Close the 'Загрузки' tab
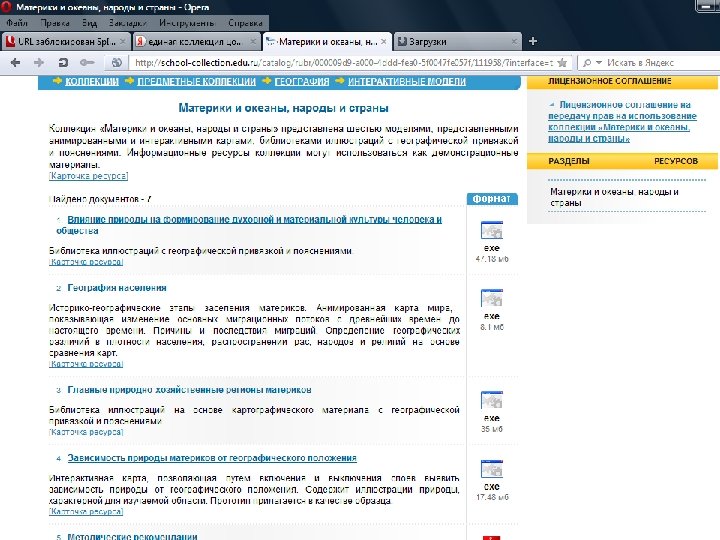Screen dimensions: 720x540 (x=514, y=42)
